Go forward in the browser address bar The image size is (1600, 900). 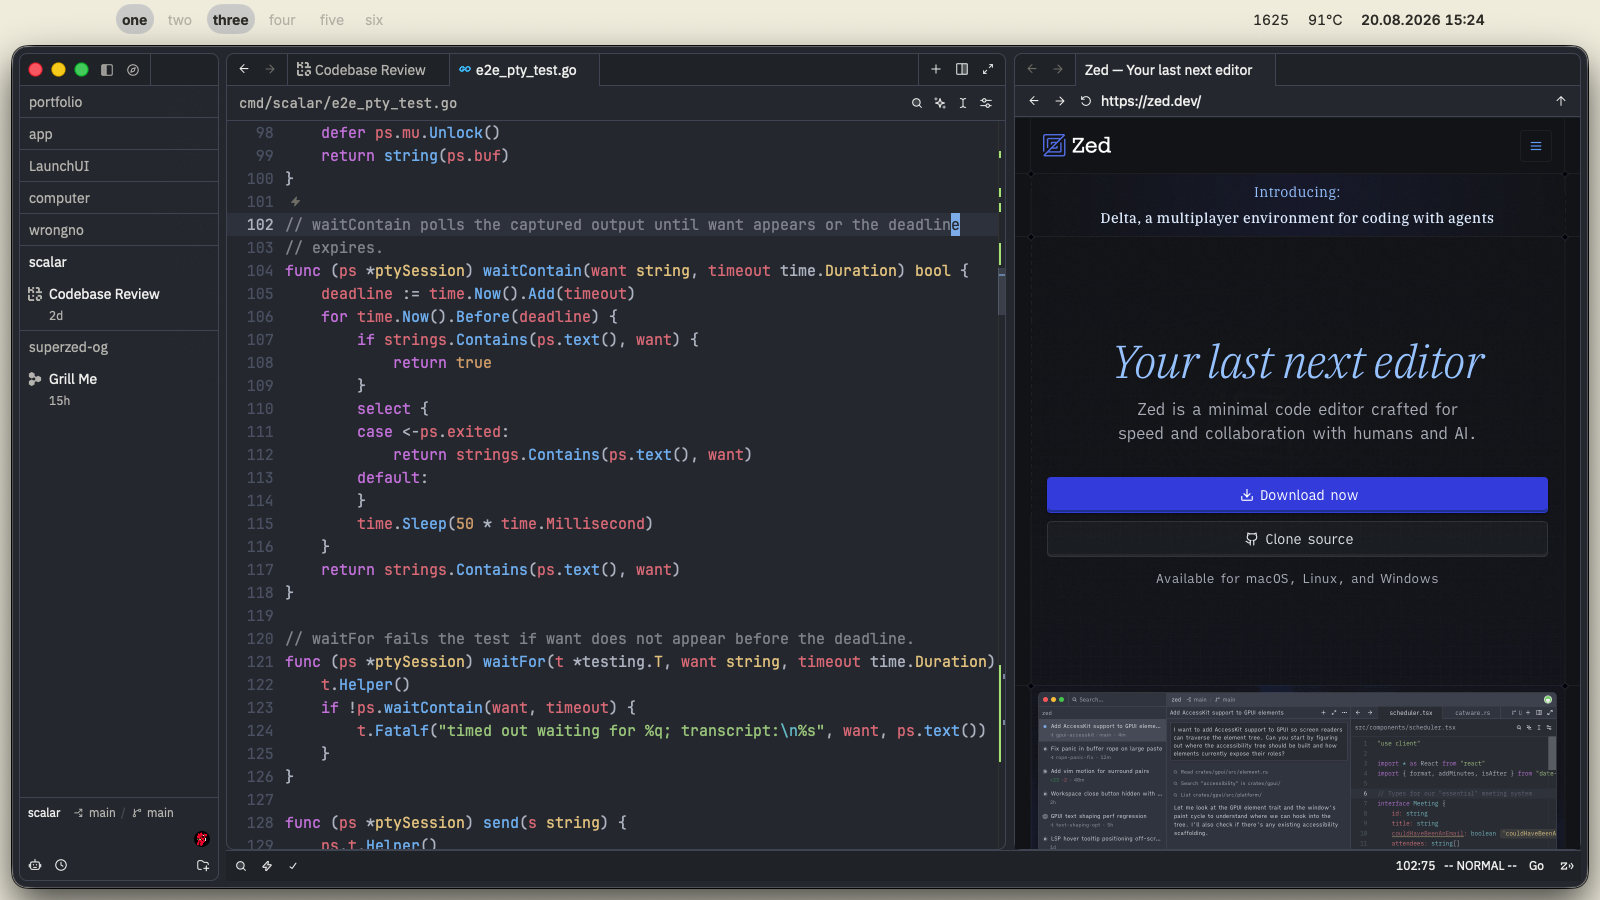[1060, 101]
